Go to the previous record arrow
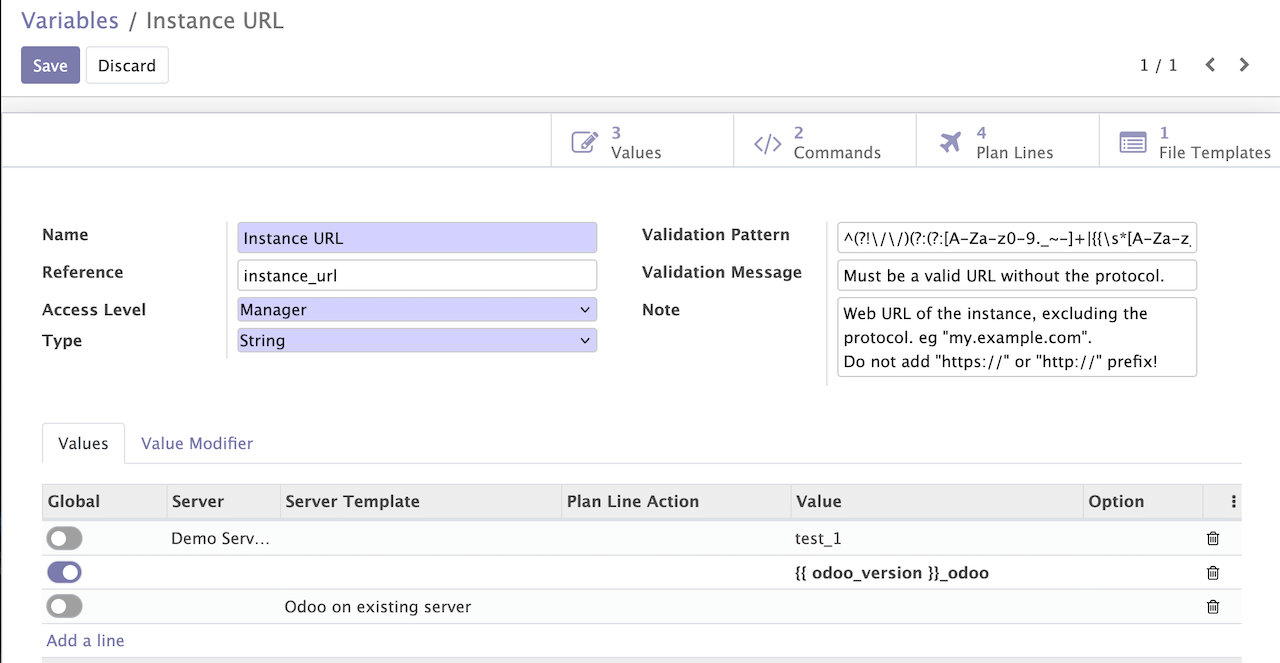1280x663 pixels. (x=1210, y=65)
